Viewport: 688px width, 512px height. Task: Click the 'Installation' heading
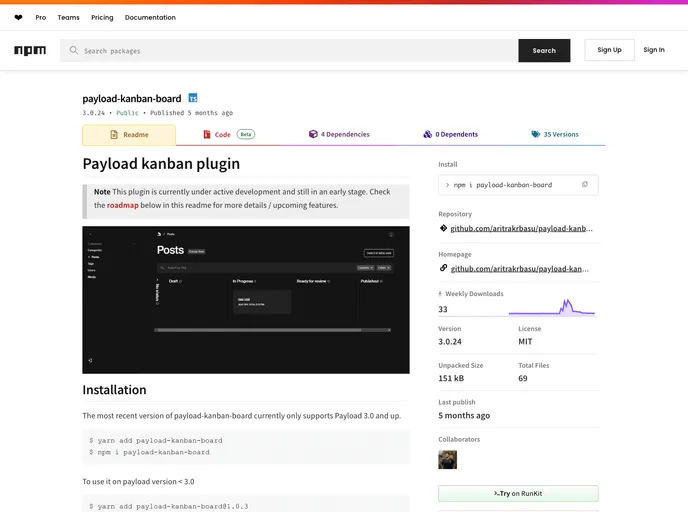pos(114,390)
